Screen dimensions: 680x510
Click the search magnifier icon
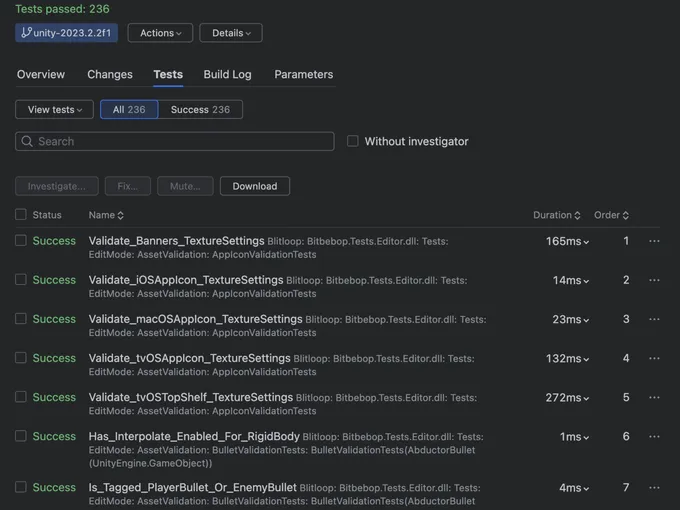click(27, 142)
